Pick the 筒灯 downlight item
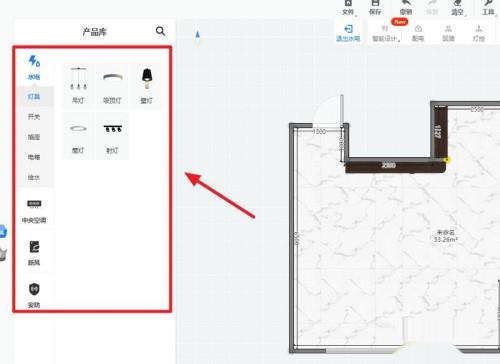This screenshot has width=500, height=364. coord(78,136)
